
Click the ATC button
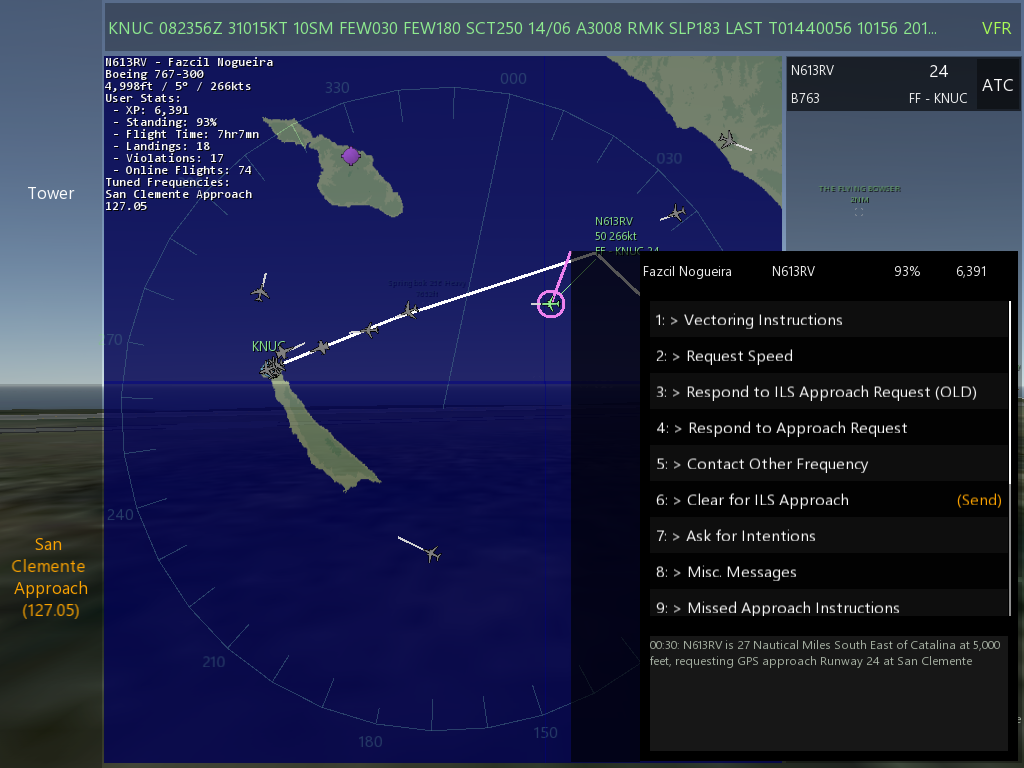click(x=997, y=85)
